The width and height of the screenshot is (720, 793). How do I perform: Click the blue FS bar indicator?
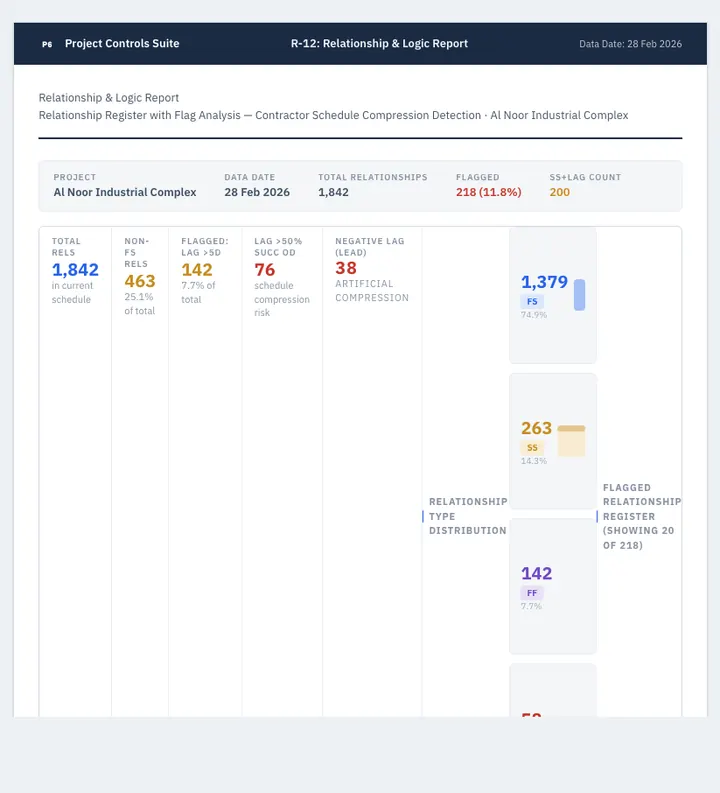[579, 294]
